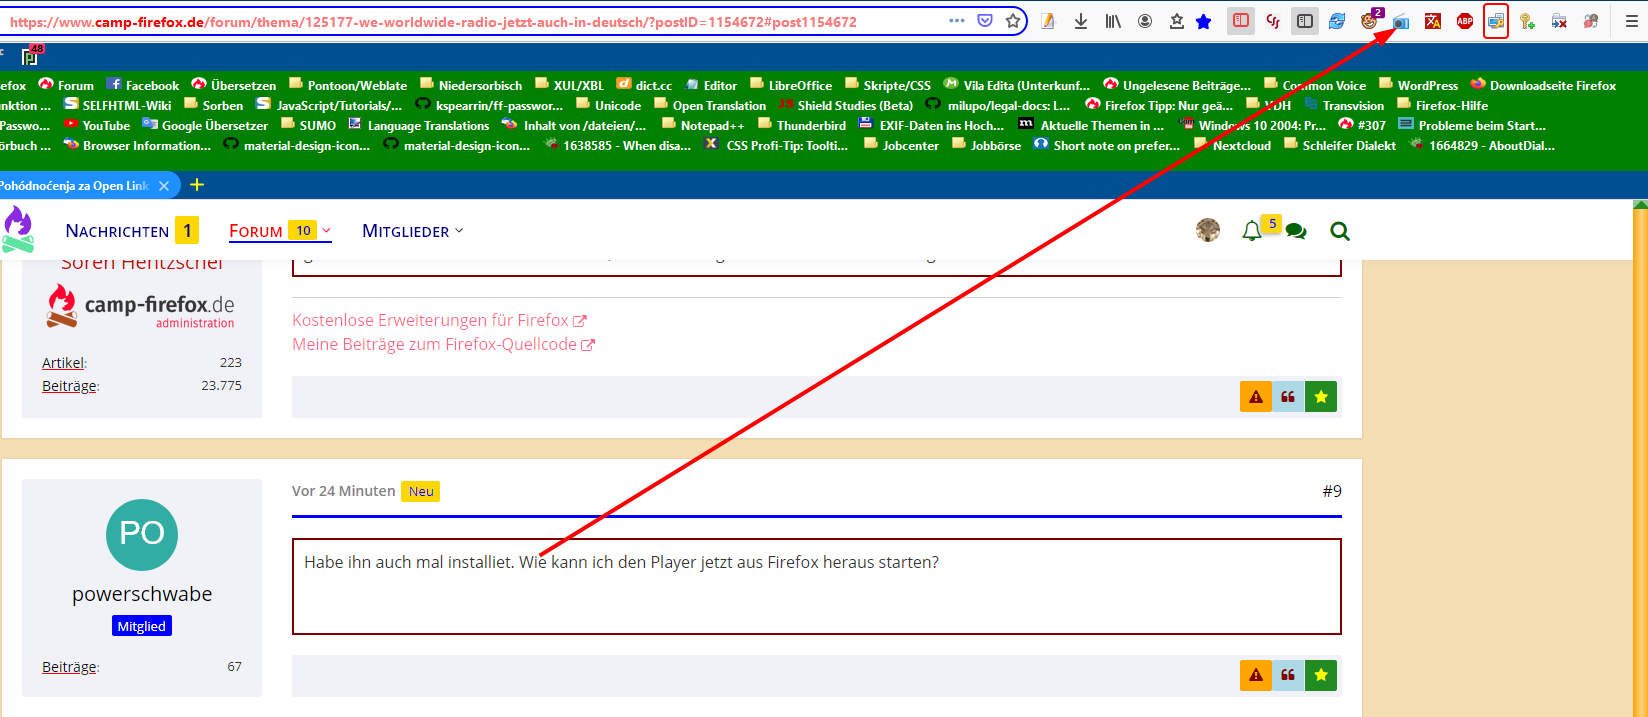Click the blue sync arrows toolbar icon

click(x=1337, y=21)
